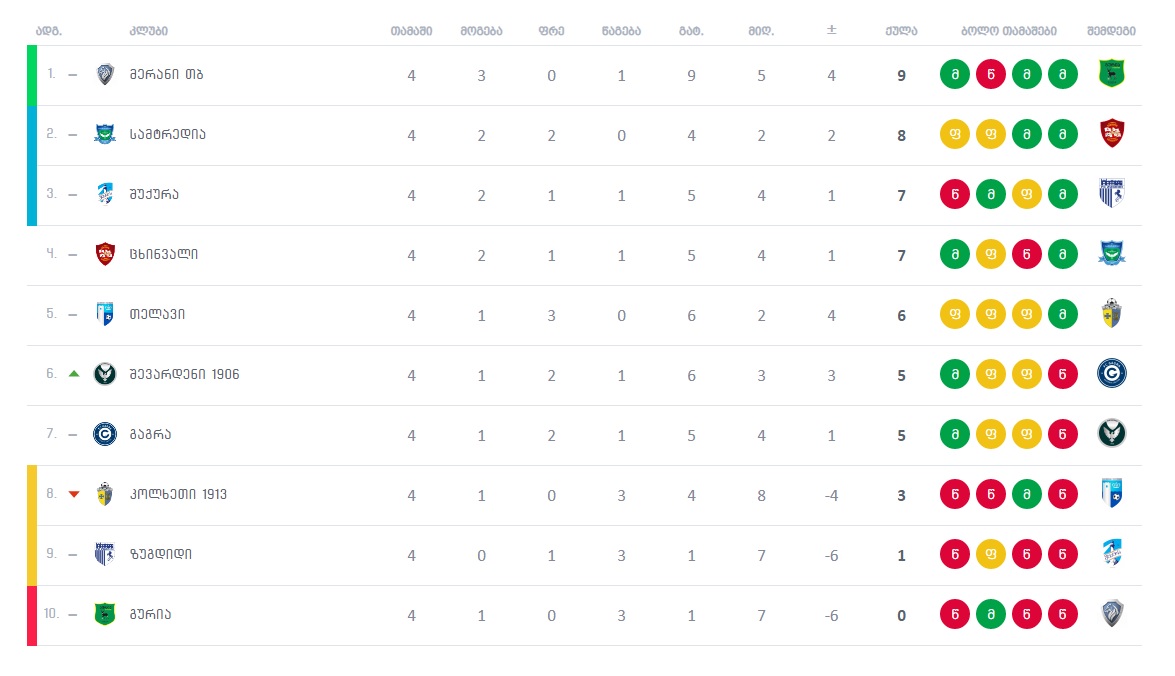Click the გურია green crest in row 10
Image resolution: width=1175 pixels, height=676 pixels.
coord(105,614)
